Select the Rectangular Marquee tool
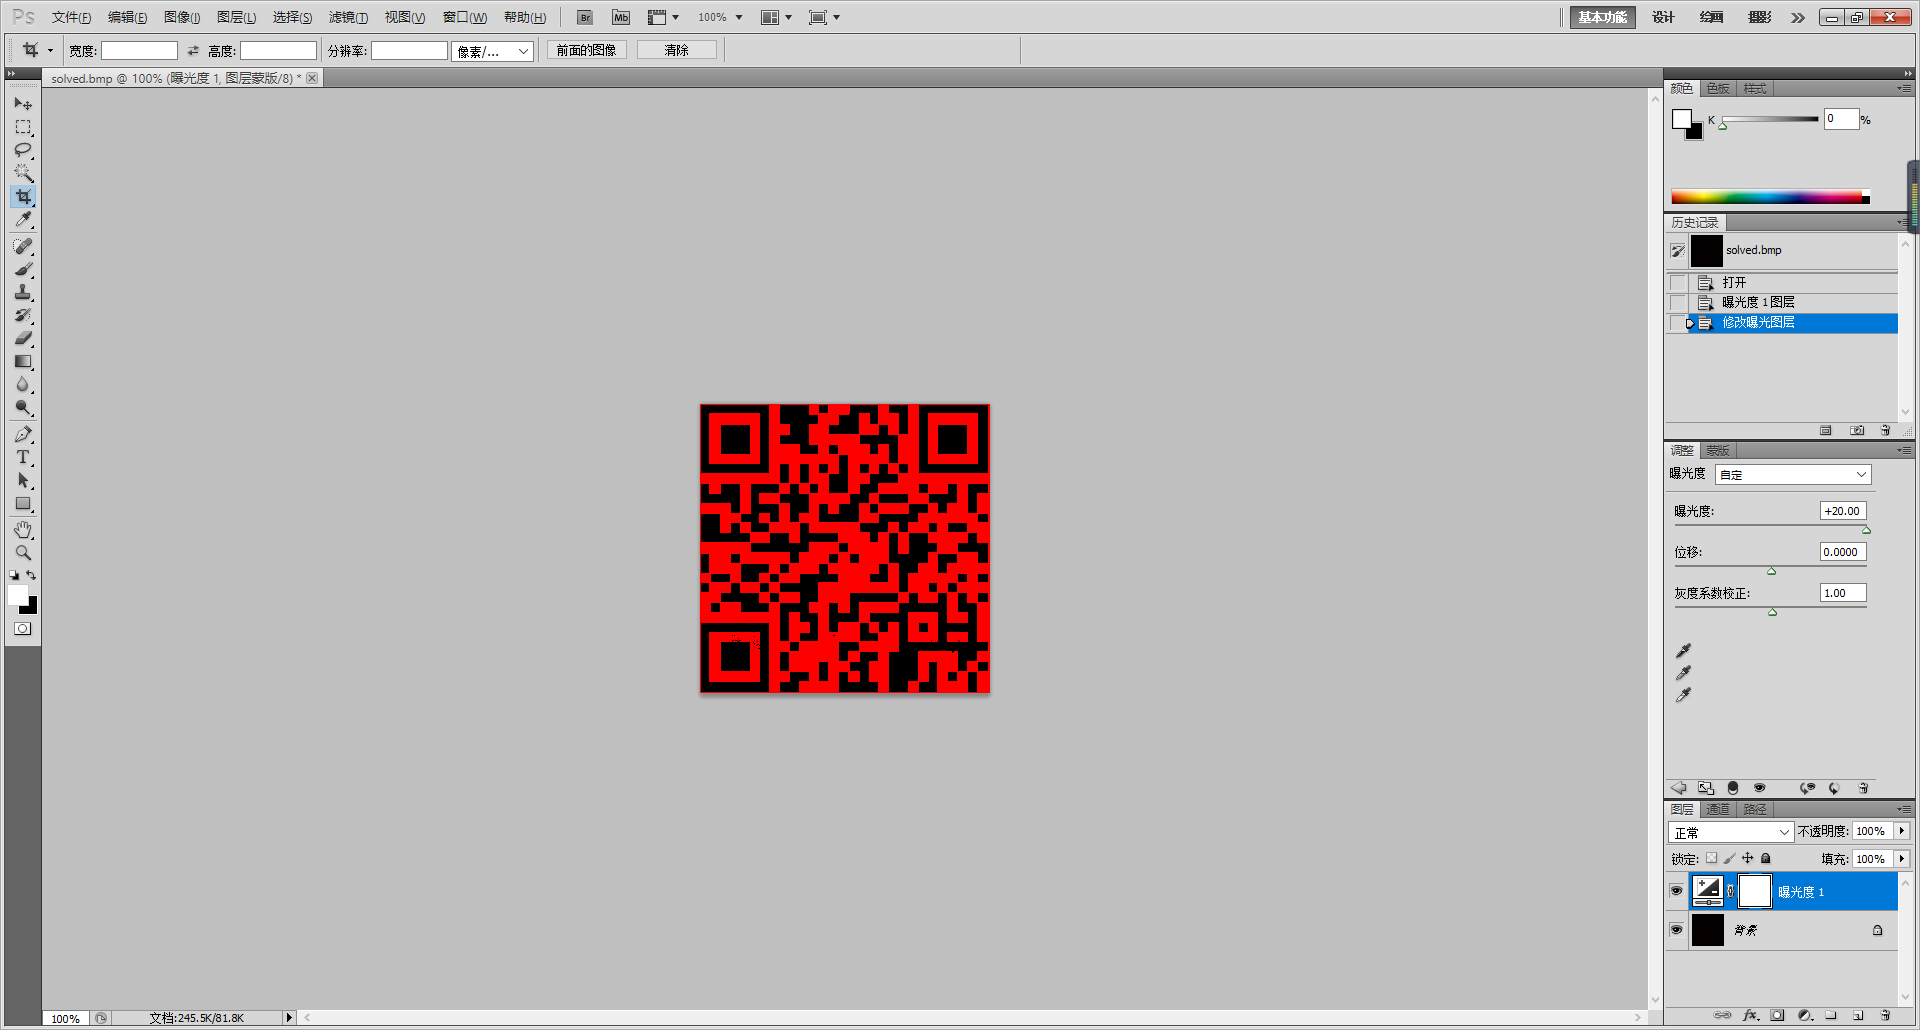1920x1030 pixels. click(23, 127)
